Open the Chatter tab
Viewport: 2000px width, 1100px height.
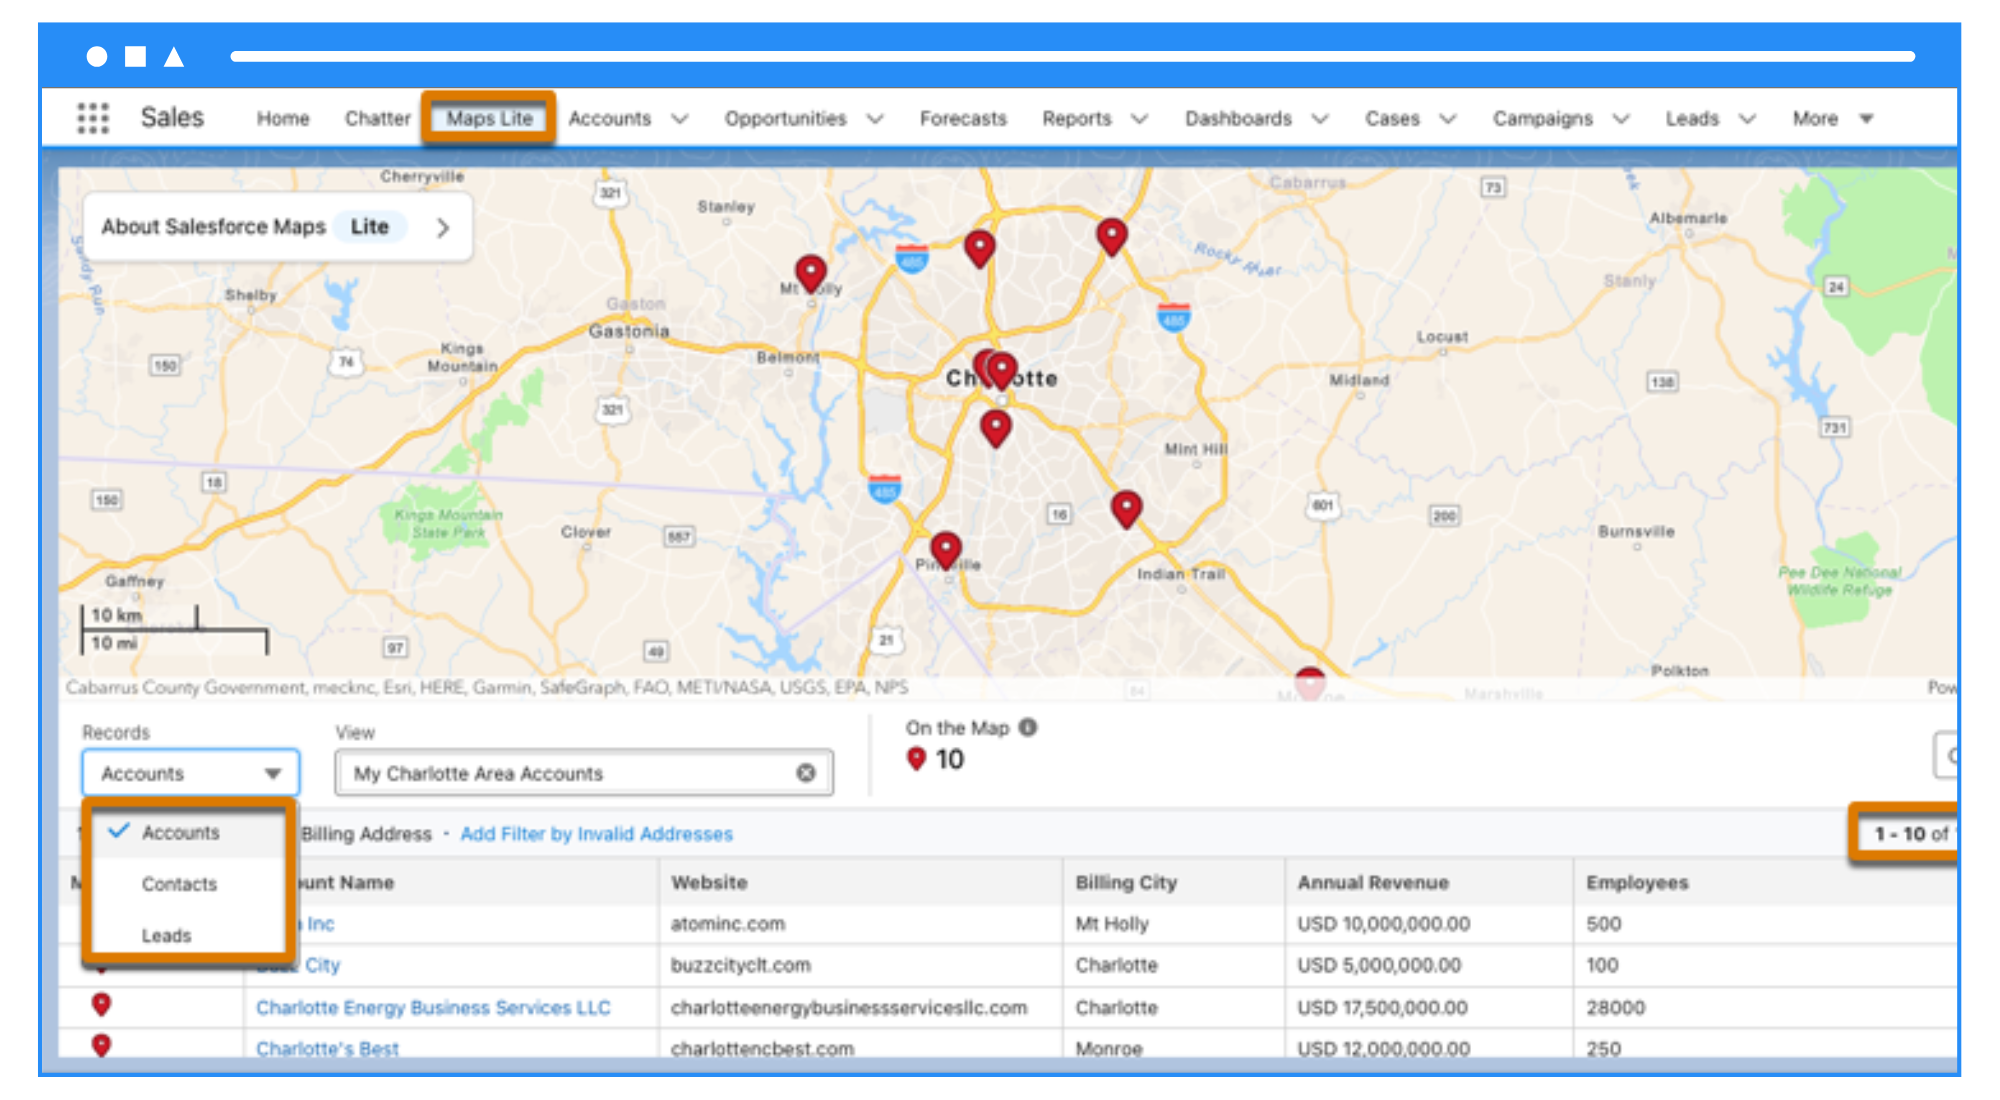click(x=377, y=118)
